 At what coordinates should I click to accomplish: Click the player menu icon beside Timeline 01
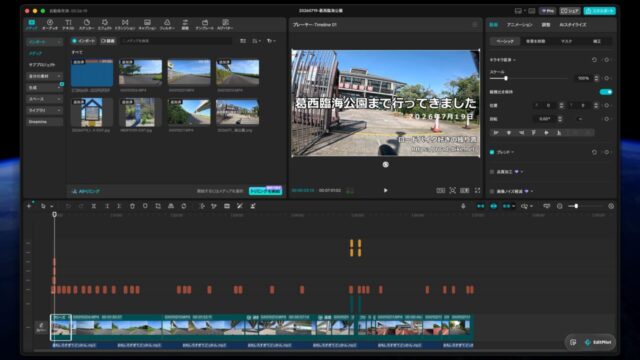[x=475, y=24]
